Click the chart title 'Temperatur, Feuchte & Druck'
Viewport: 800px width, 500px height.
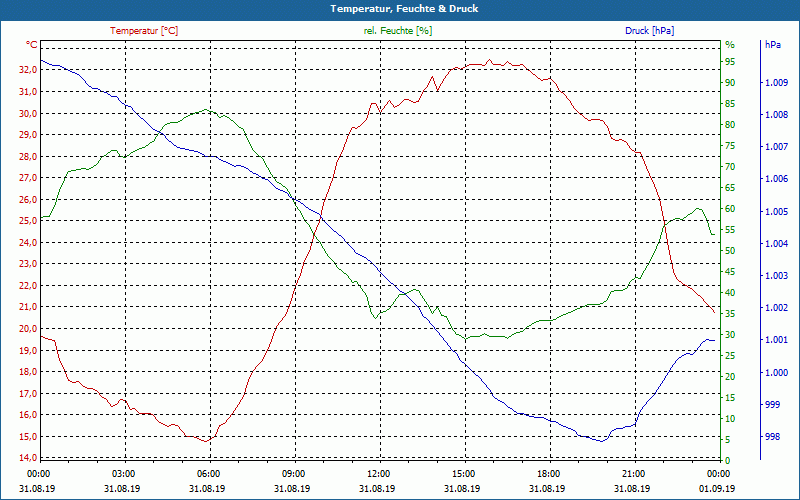coord(404,9)
